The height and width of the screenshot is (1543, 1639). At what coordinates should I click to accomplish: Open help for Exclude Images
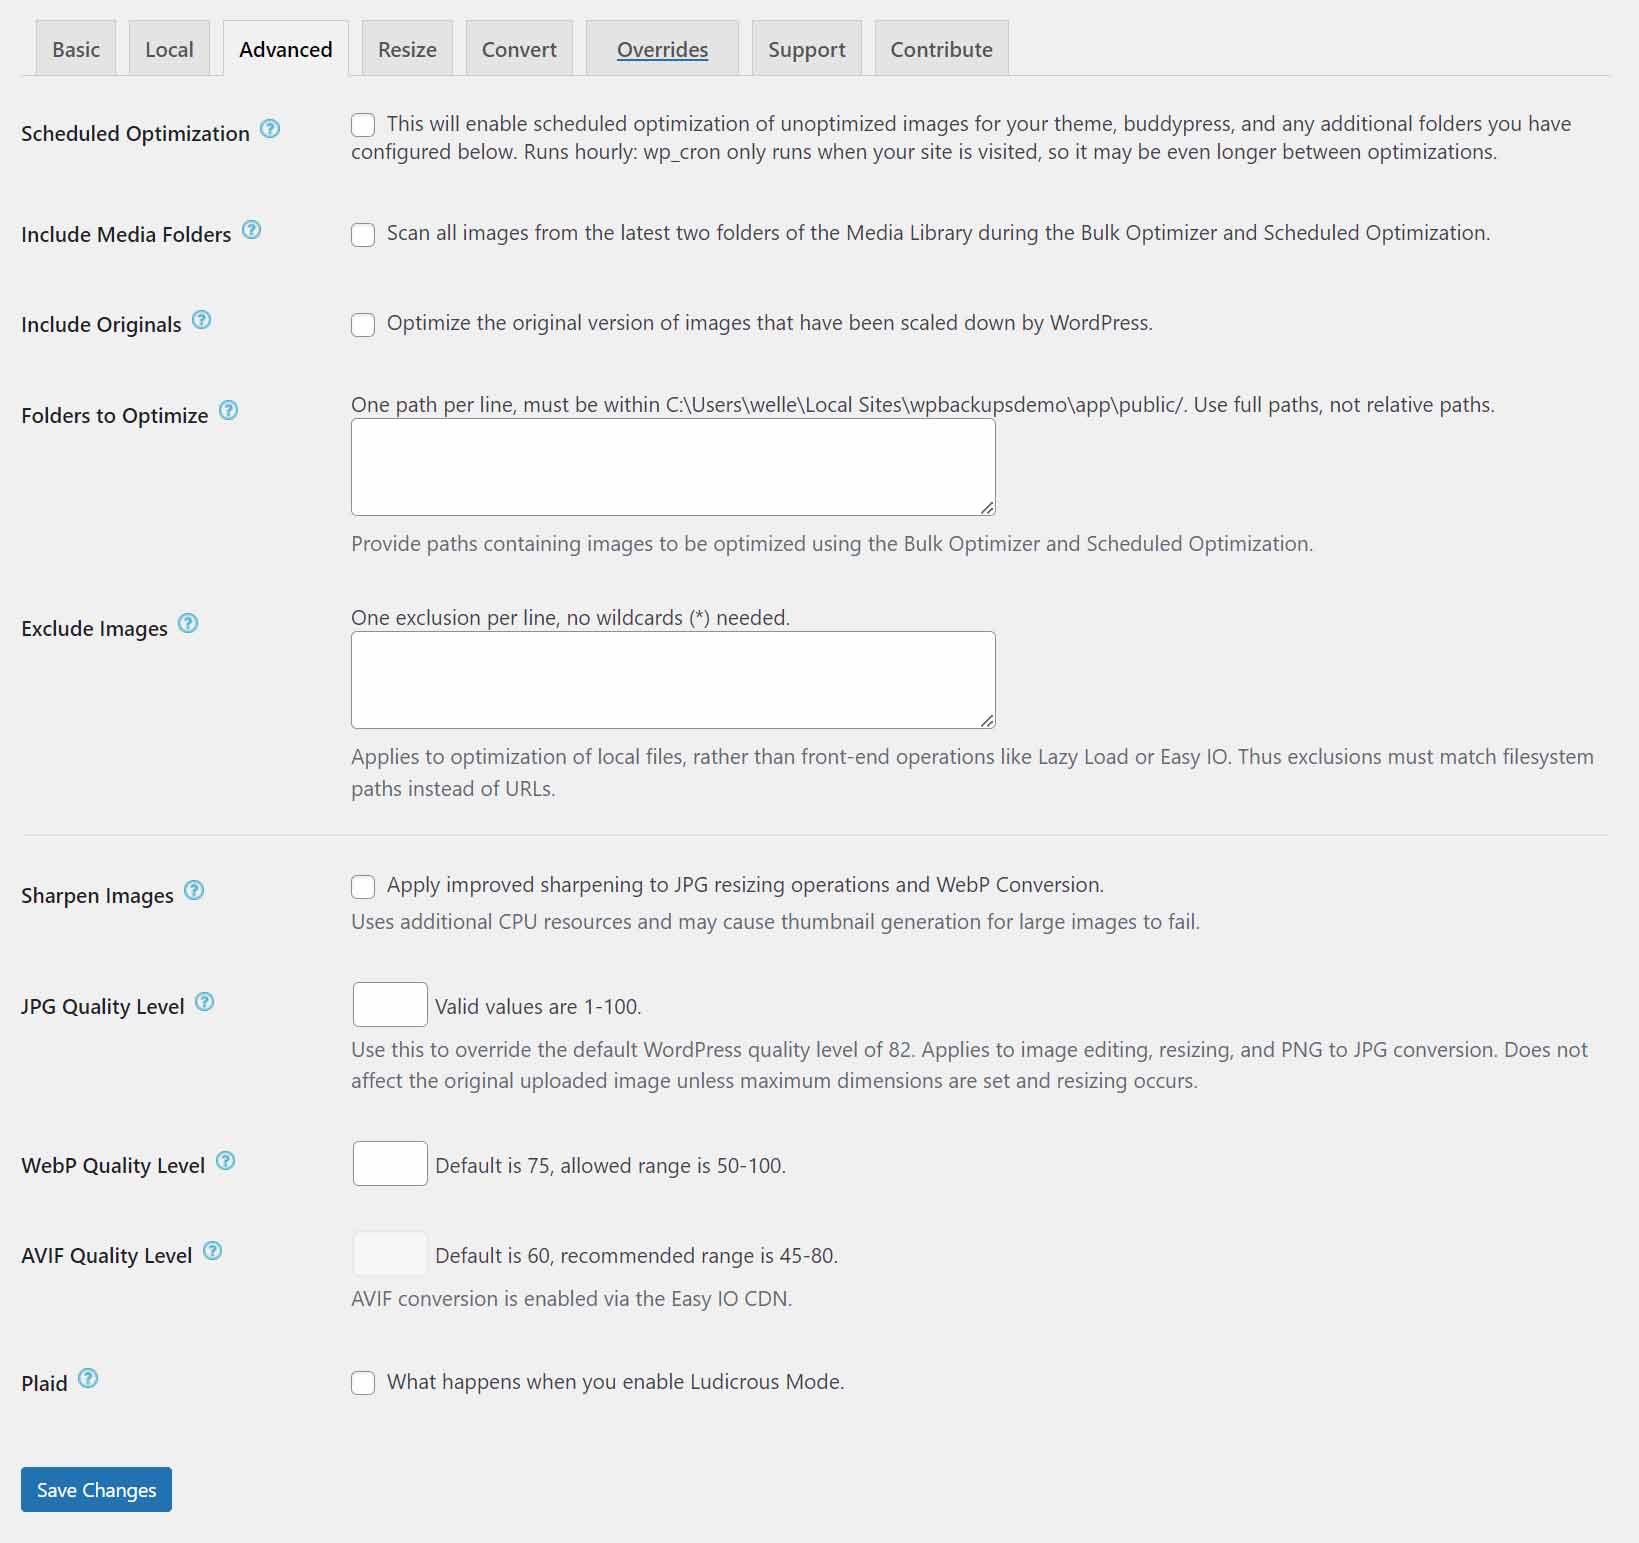click(x=187, y=623)
